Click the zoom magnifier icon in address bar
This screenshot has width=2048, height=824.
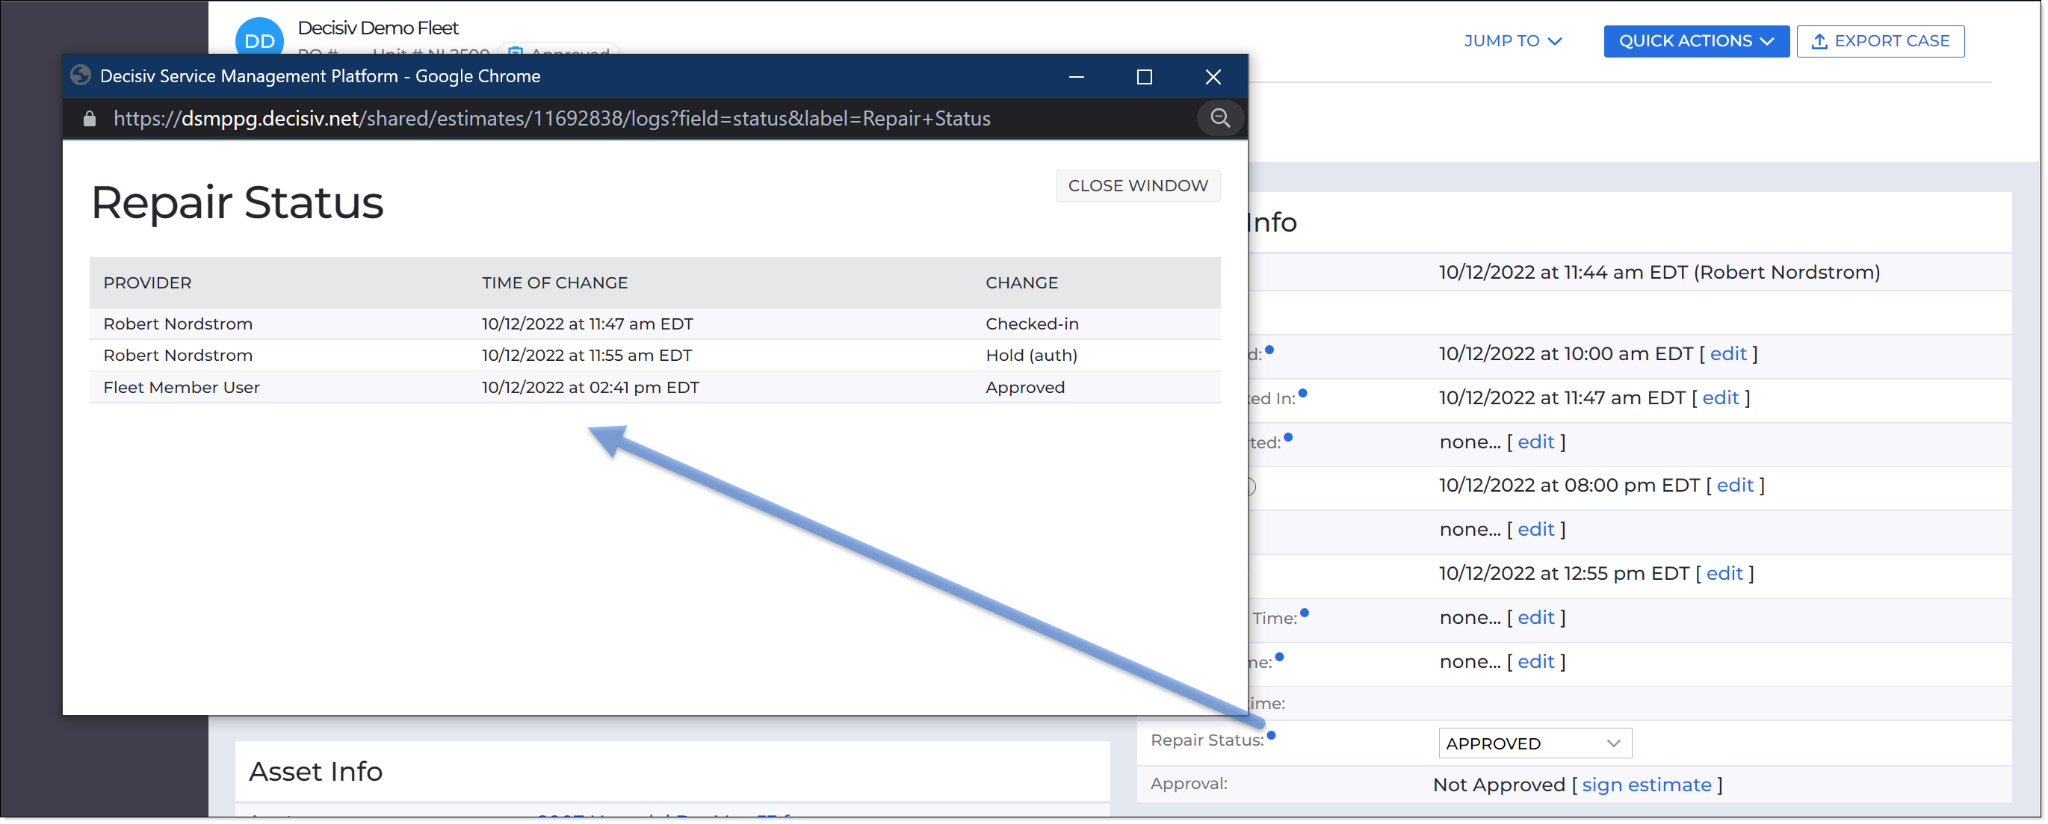[x=1220, y=118]
